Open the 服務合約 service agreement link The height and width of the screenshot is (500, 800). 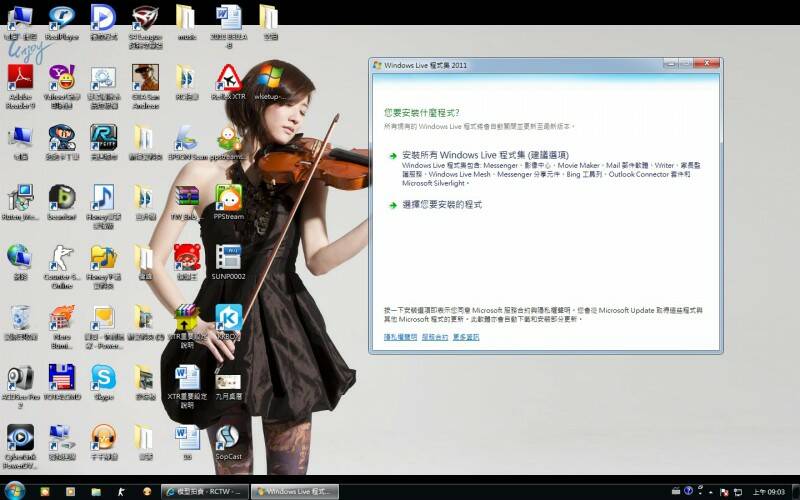pos(435,337)
